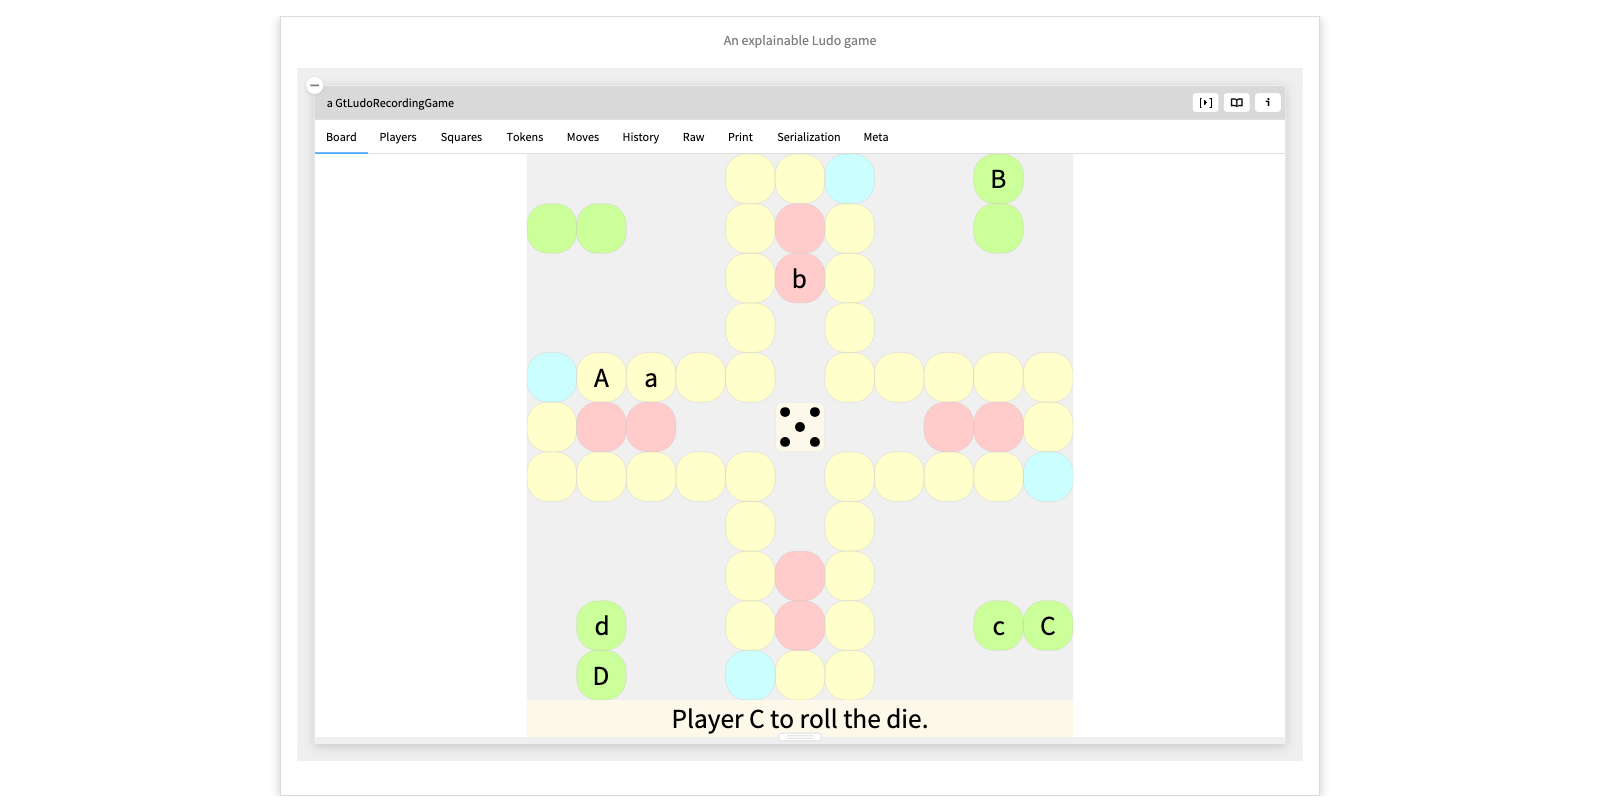Image resolution: width=1600 pixels, height=812 pixels.
Task: Collapse the snippet using the round minus button
Action: 314,86
